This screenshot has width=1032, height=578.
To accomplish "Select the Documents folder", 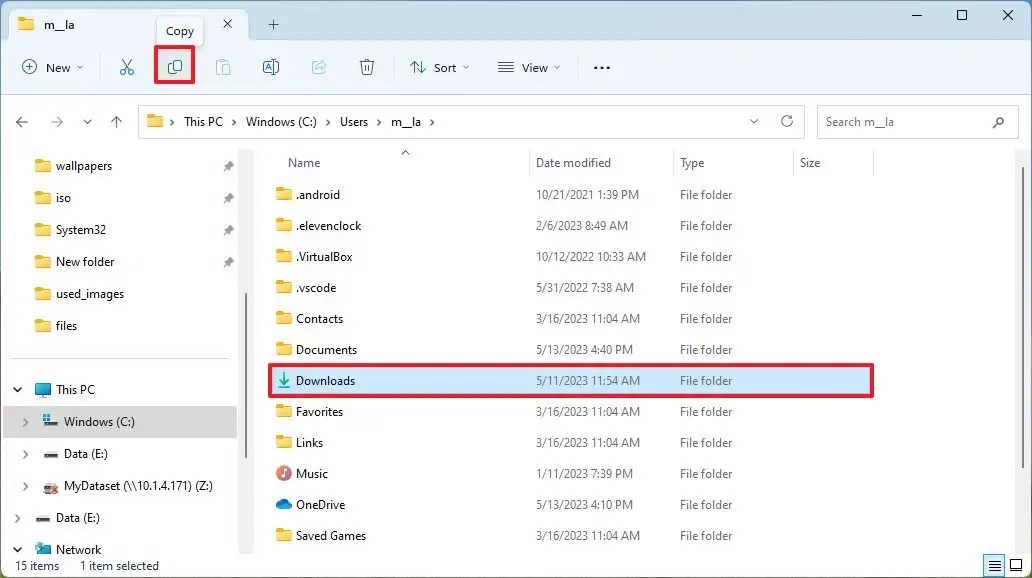I will click(325, 349).
